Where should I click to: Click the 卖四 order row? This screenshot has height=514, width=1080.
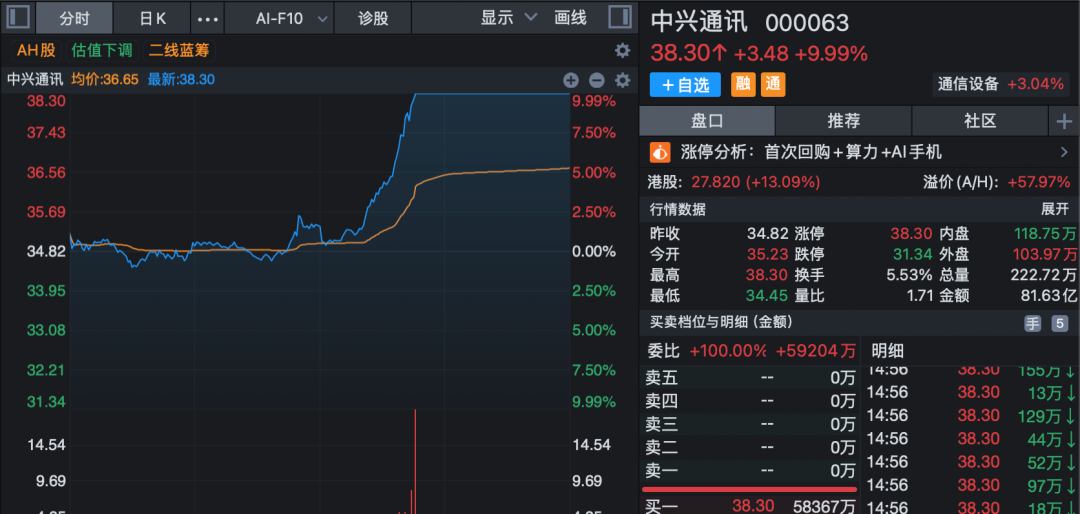pos(750,401)
